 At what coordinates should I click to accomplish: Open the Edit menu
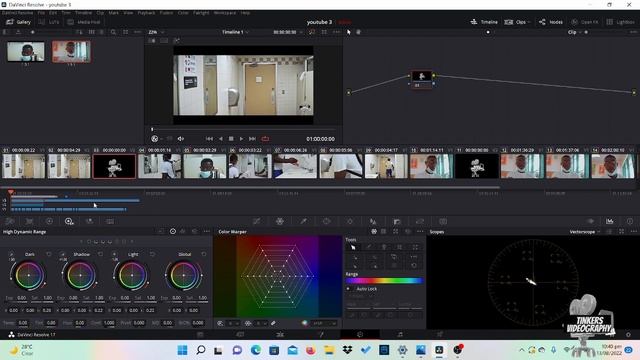(53, 13)
